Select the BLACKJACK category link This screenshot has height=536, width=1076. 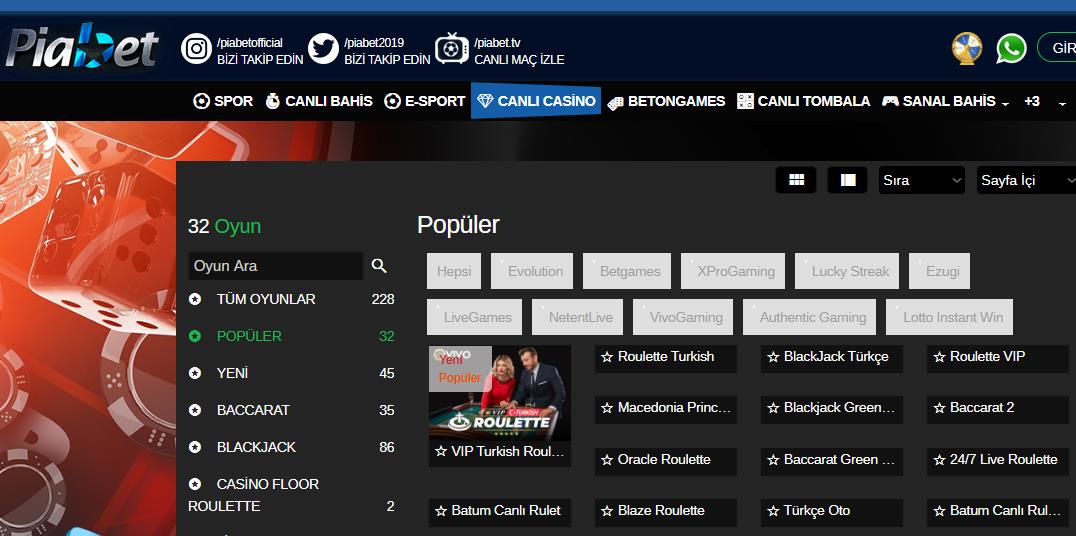[x=256, y=447]
